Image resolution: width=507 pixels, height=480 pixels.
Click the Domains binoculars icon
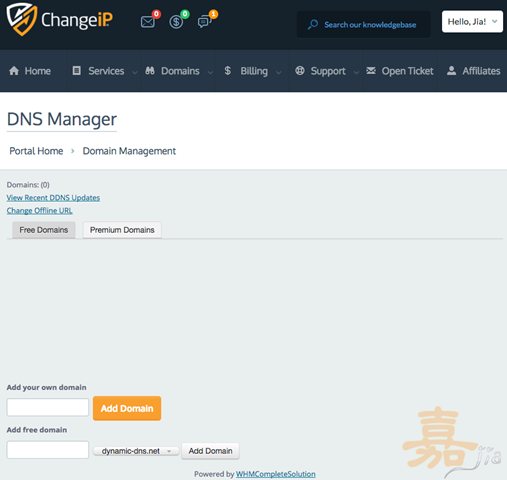click(150, 71)
